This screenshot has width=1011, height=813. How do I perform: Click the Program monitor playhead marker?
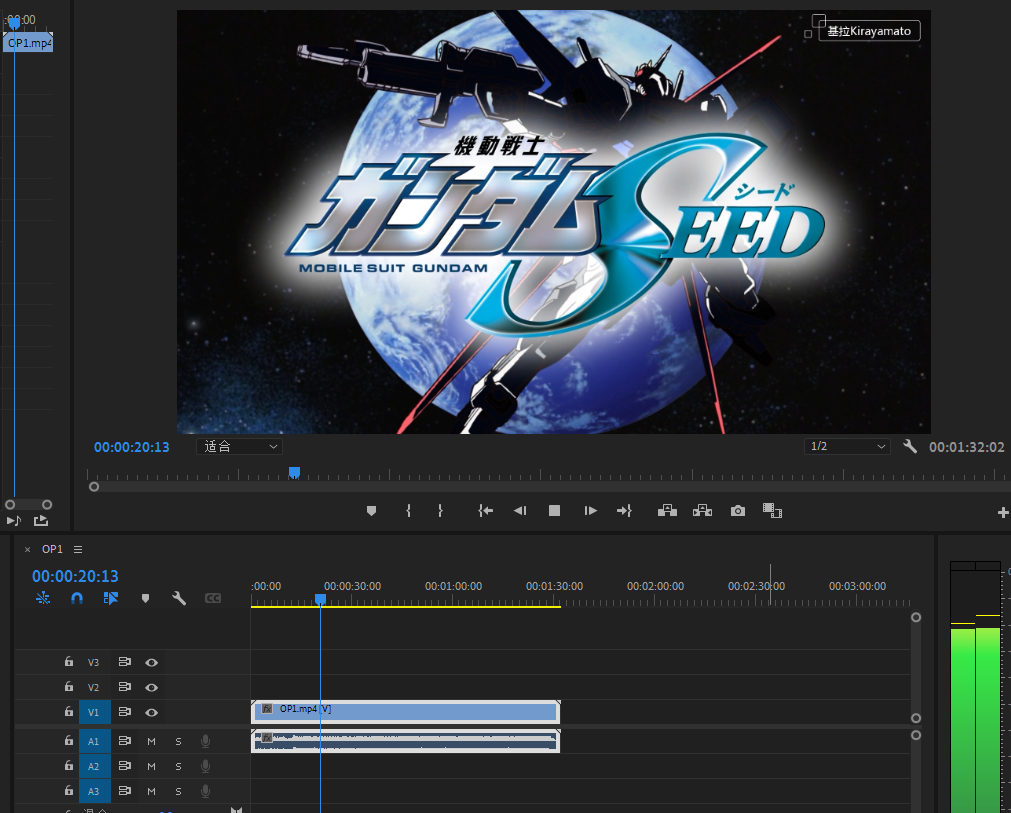pyautogui.click(x=294, y=473)
